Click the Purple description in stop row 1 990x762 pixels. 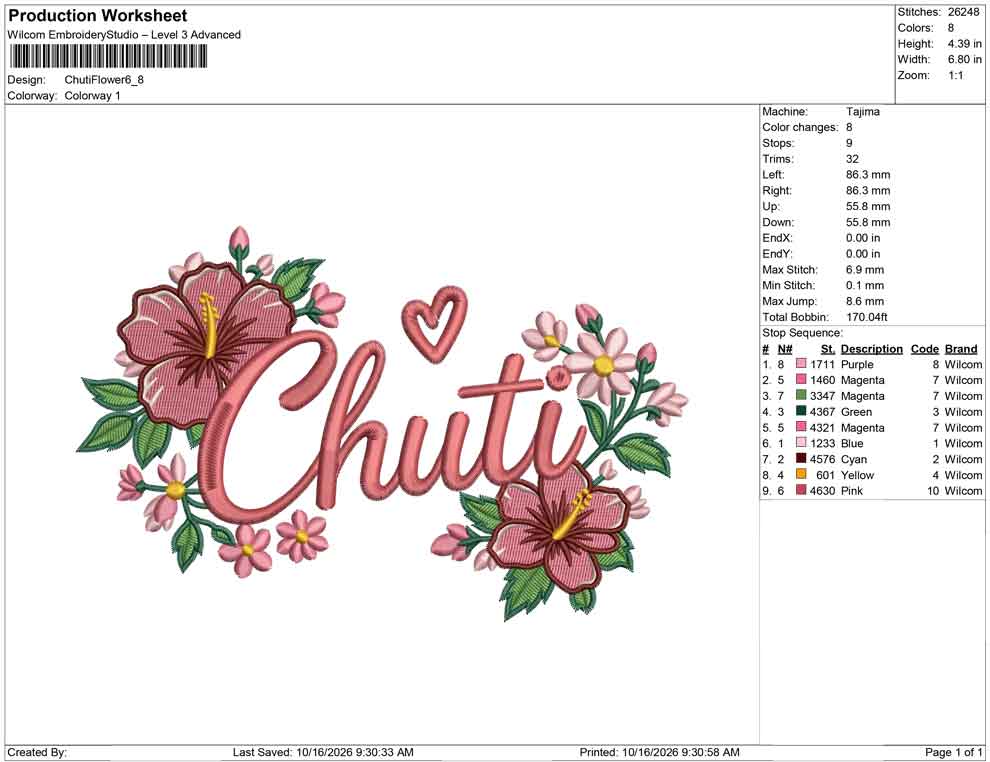pos(857,364)
